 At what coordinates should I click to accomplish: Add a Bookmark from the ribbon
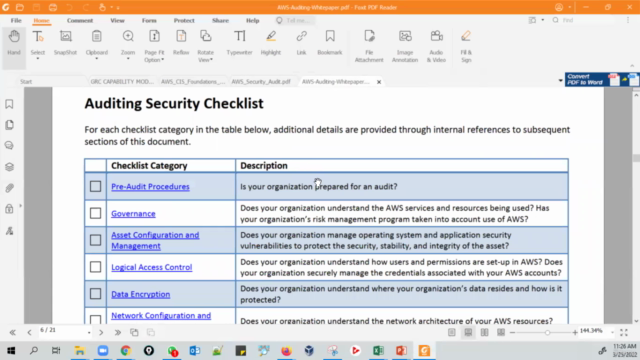(x=330, y=42)
